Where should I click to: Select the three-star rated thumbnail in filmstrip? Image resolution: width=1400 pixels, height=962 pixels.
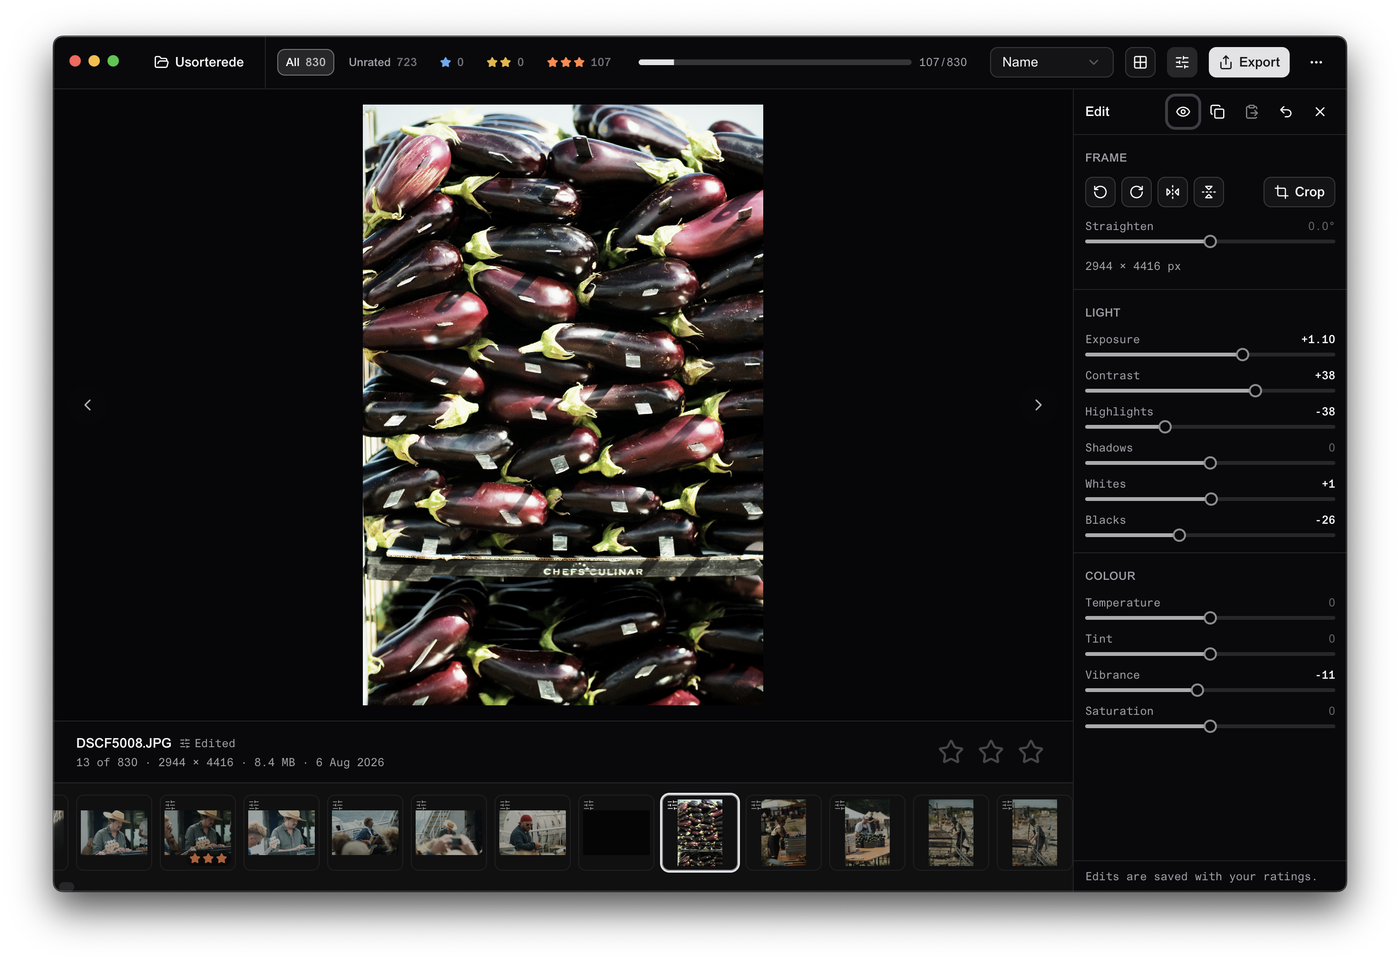click(x=198, y=833)
